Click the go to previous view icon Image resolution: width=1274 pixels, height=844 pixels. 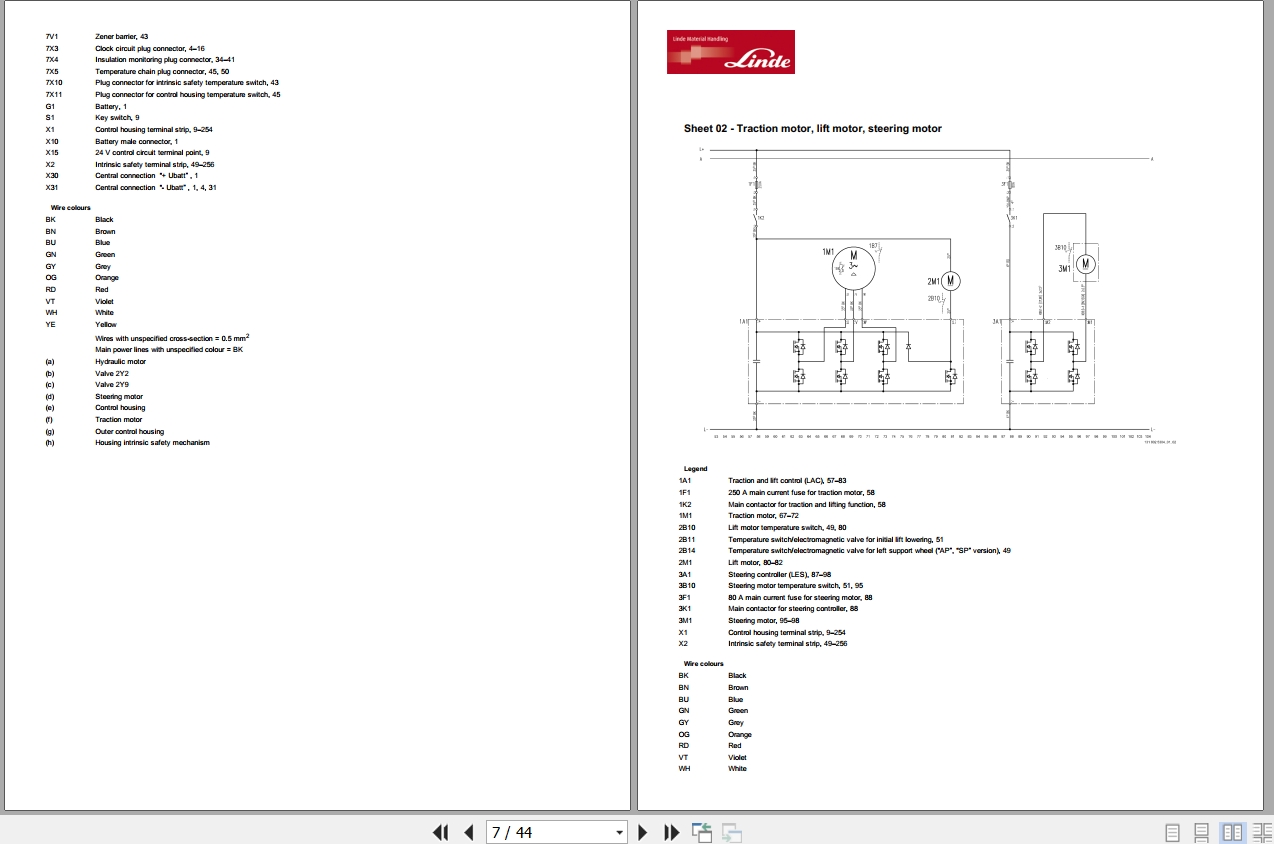(x=701, y=832)
